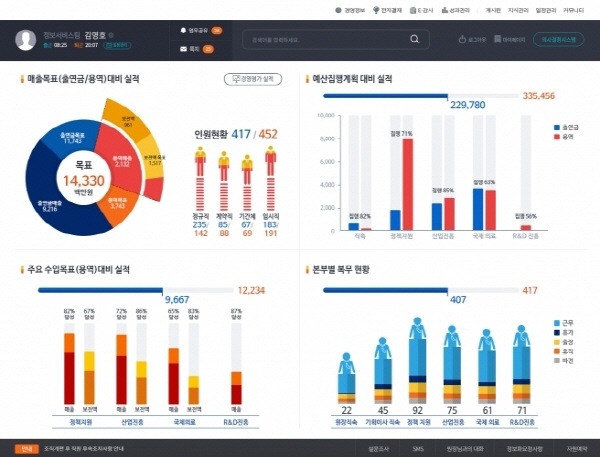Click the orange 안내 notice badge
This screenshot has width=600, height=457.
tap(27, 449)
